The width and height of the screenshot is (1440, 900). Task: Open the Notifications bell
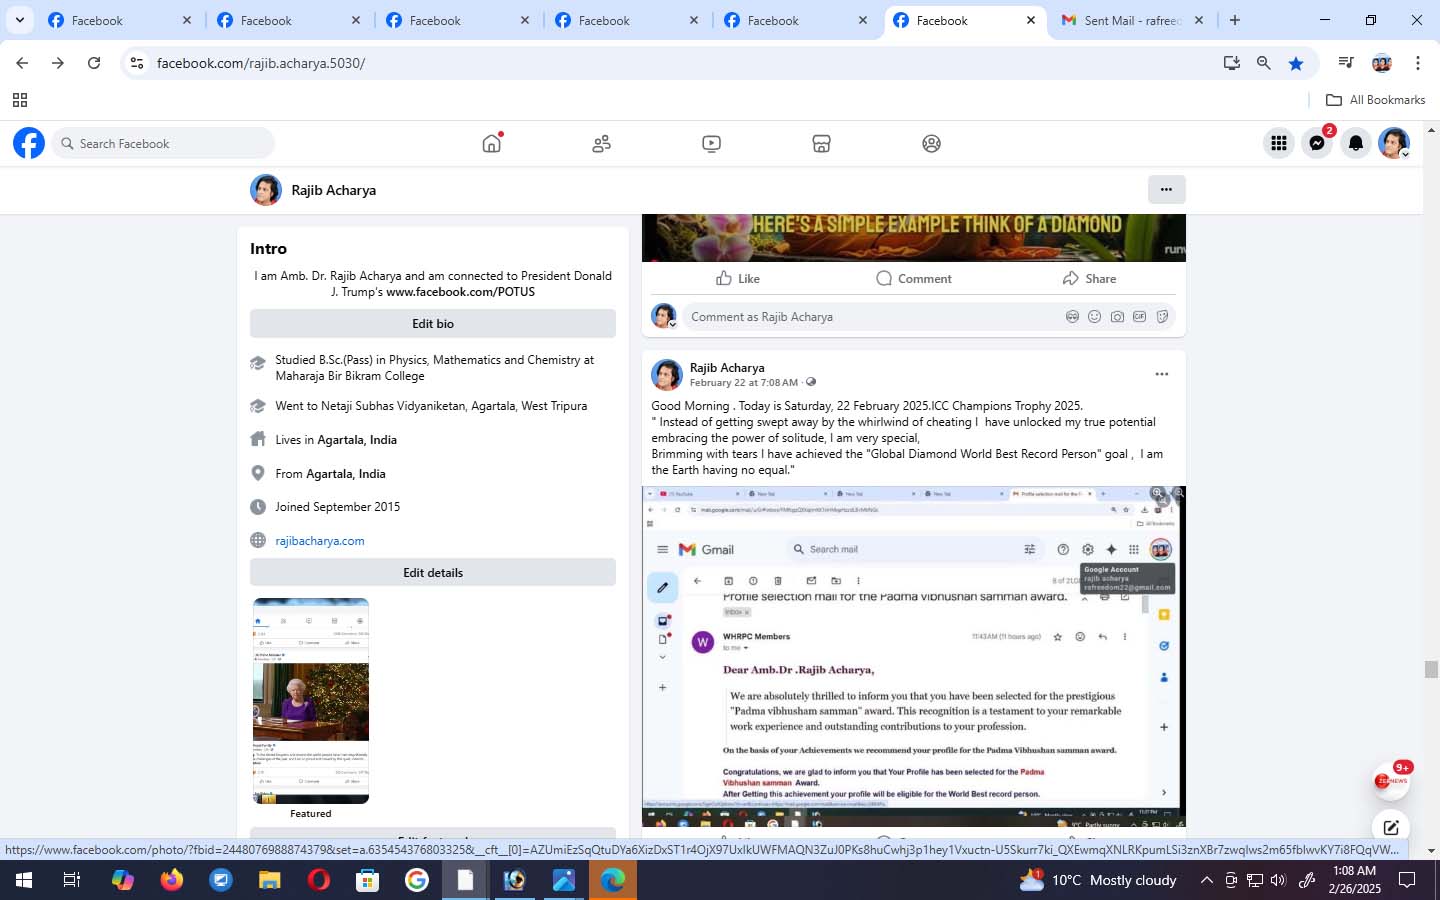point(1356,143)
